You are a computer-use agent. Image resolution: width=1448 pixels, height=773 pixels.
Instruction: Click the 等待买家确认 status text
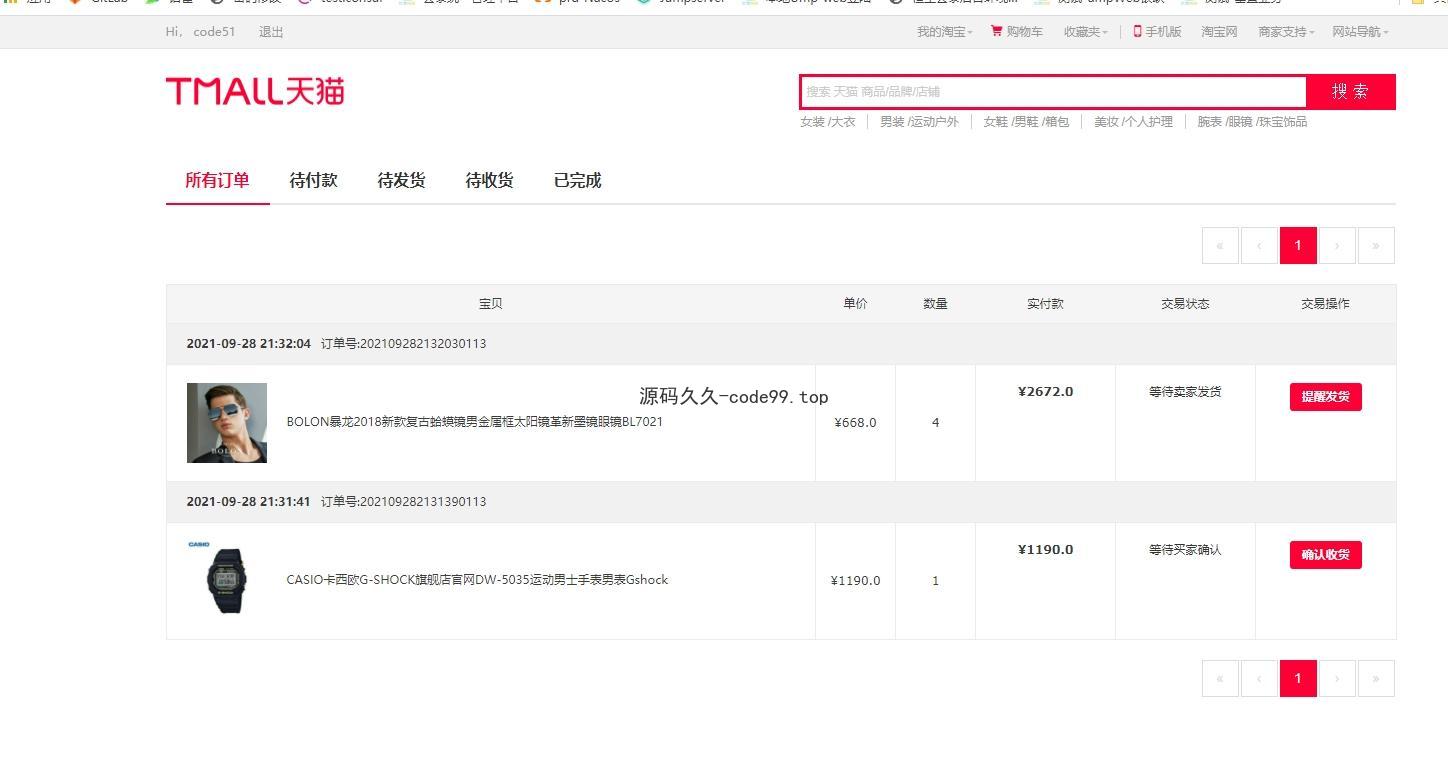coord(1185,550)
